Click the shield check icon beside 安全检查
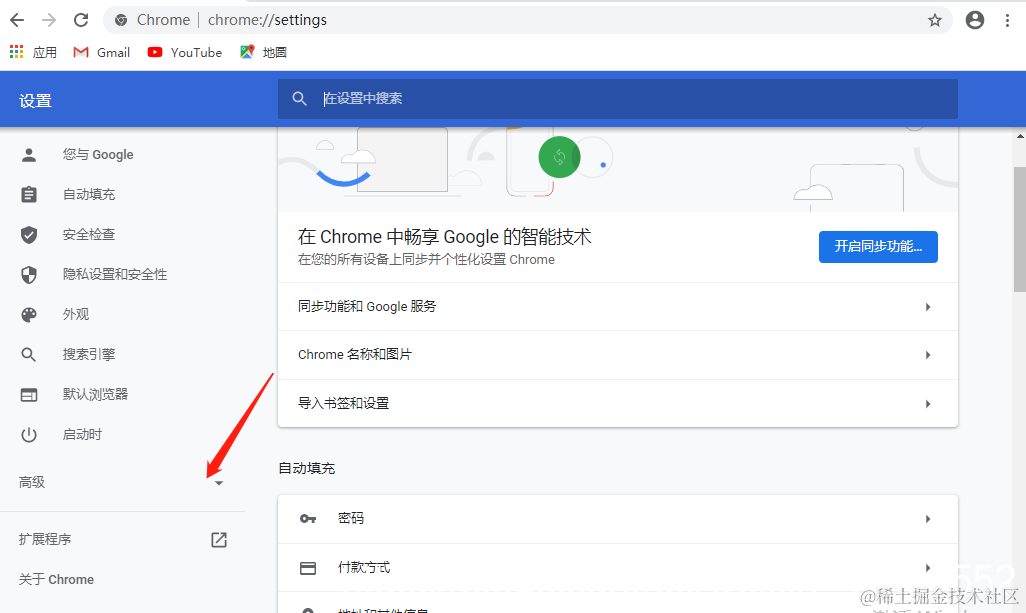 click(29, 234)
